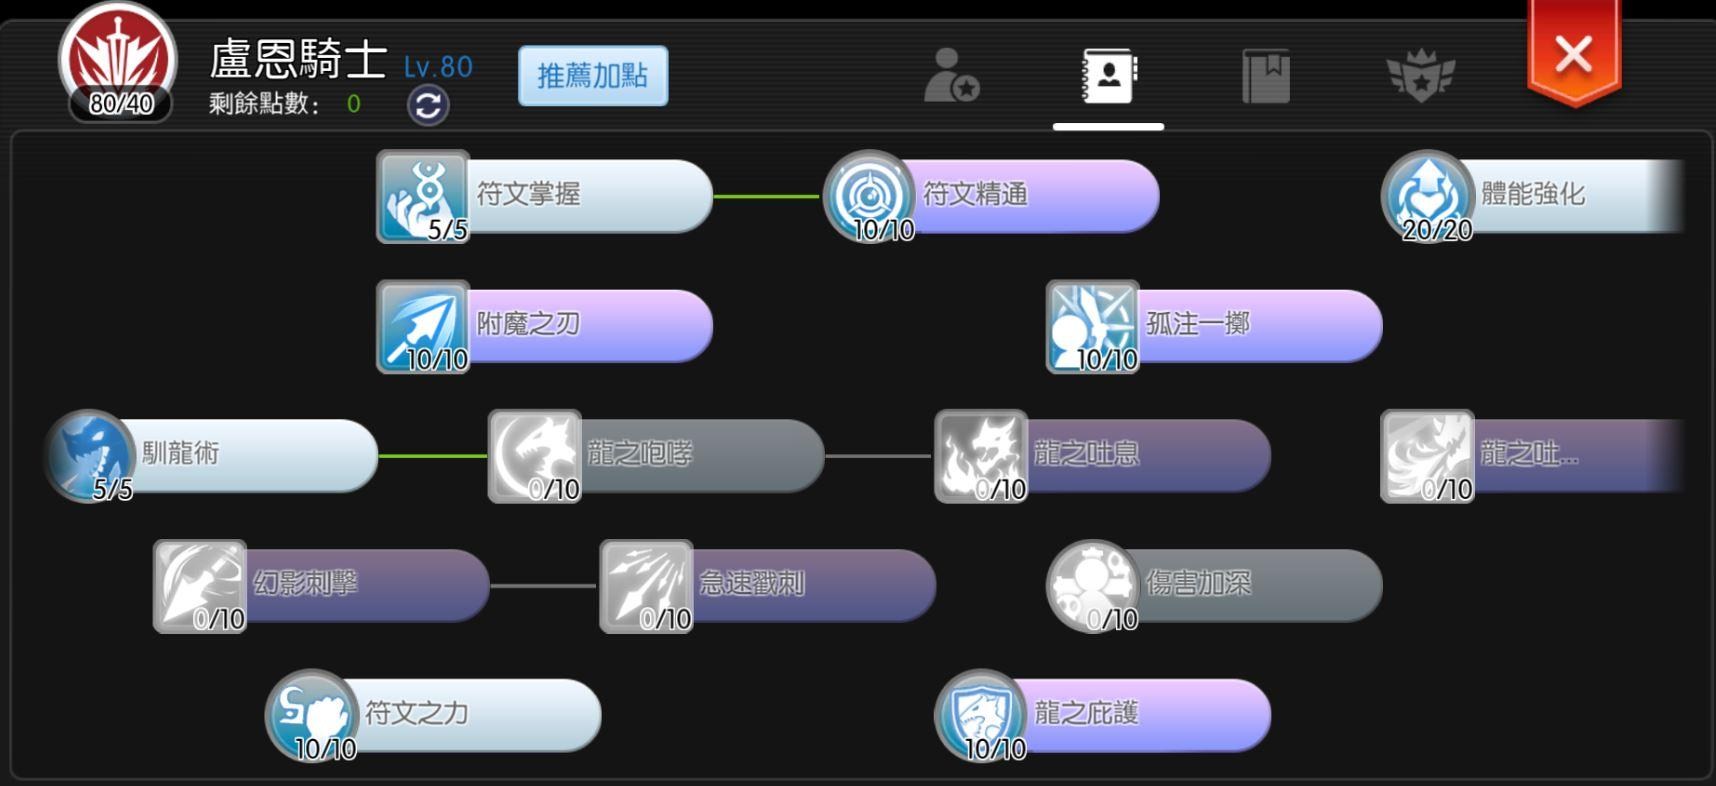
Task: Select the 附魔之刃 skill icon
Action: [x=423, y=326]
